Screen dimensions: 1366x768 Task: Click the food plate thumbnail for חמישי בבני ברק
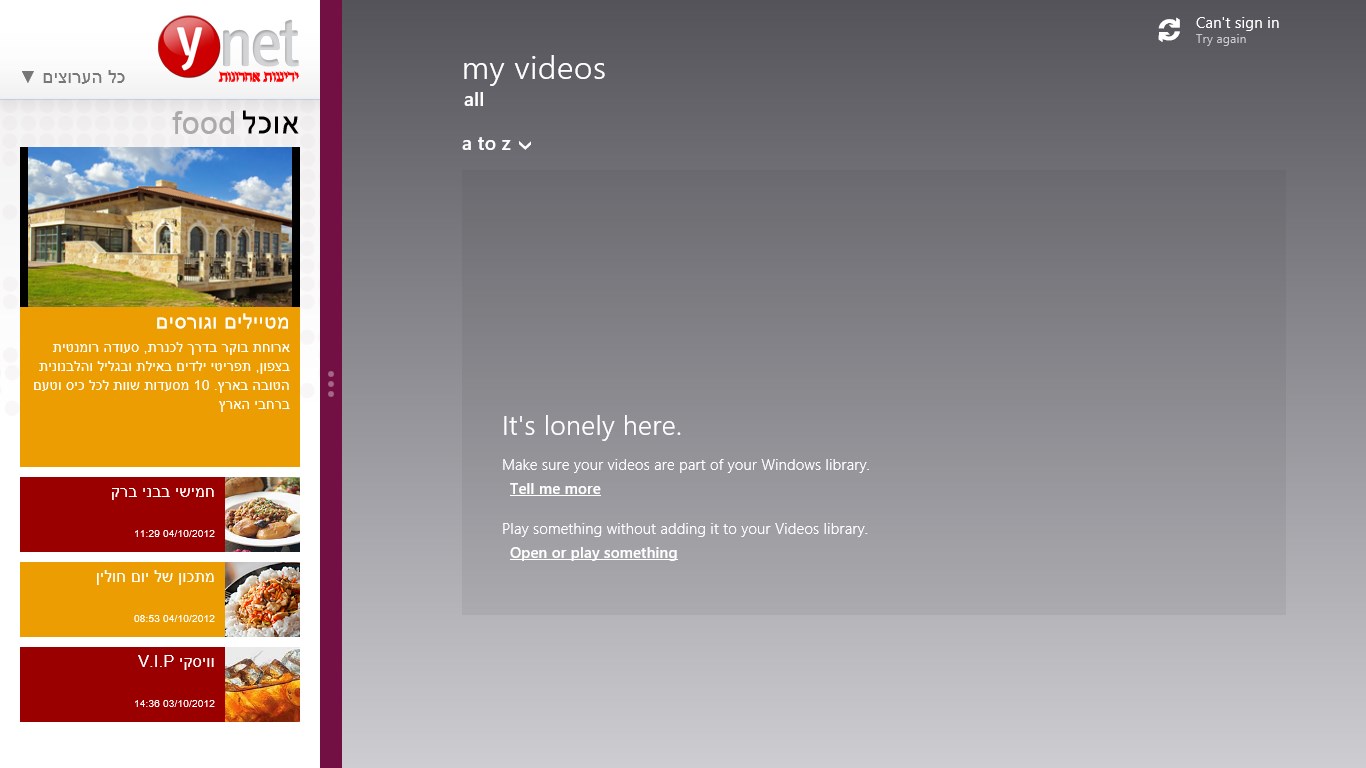[262, 514]
